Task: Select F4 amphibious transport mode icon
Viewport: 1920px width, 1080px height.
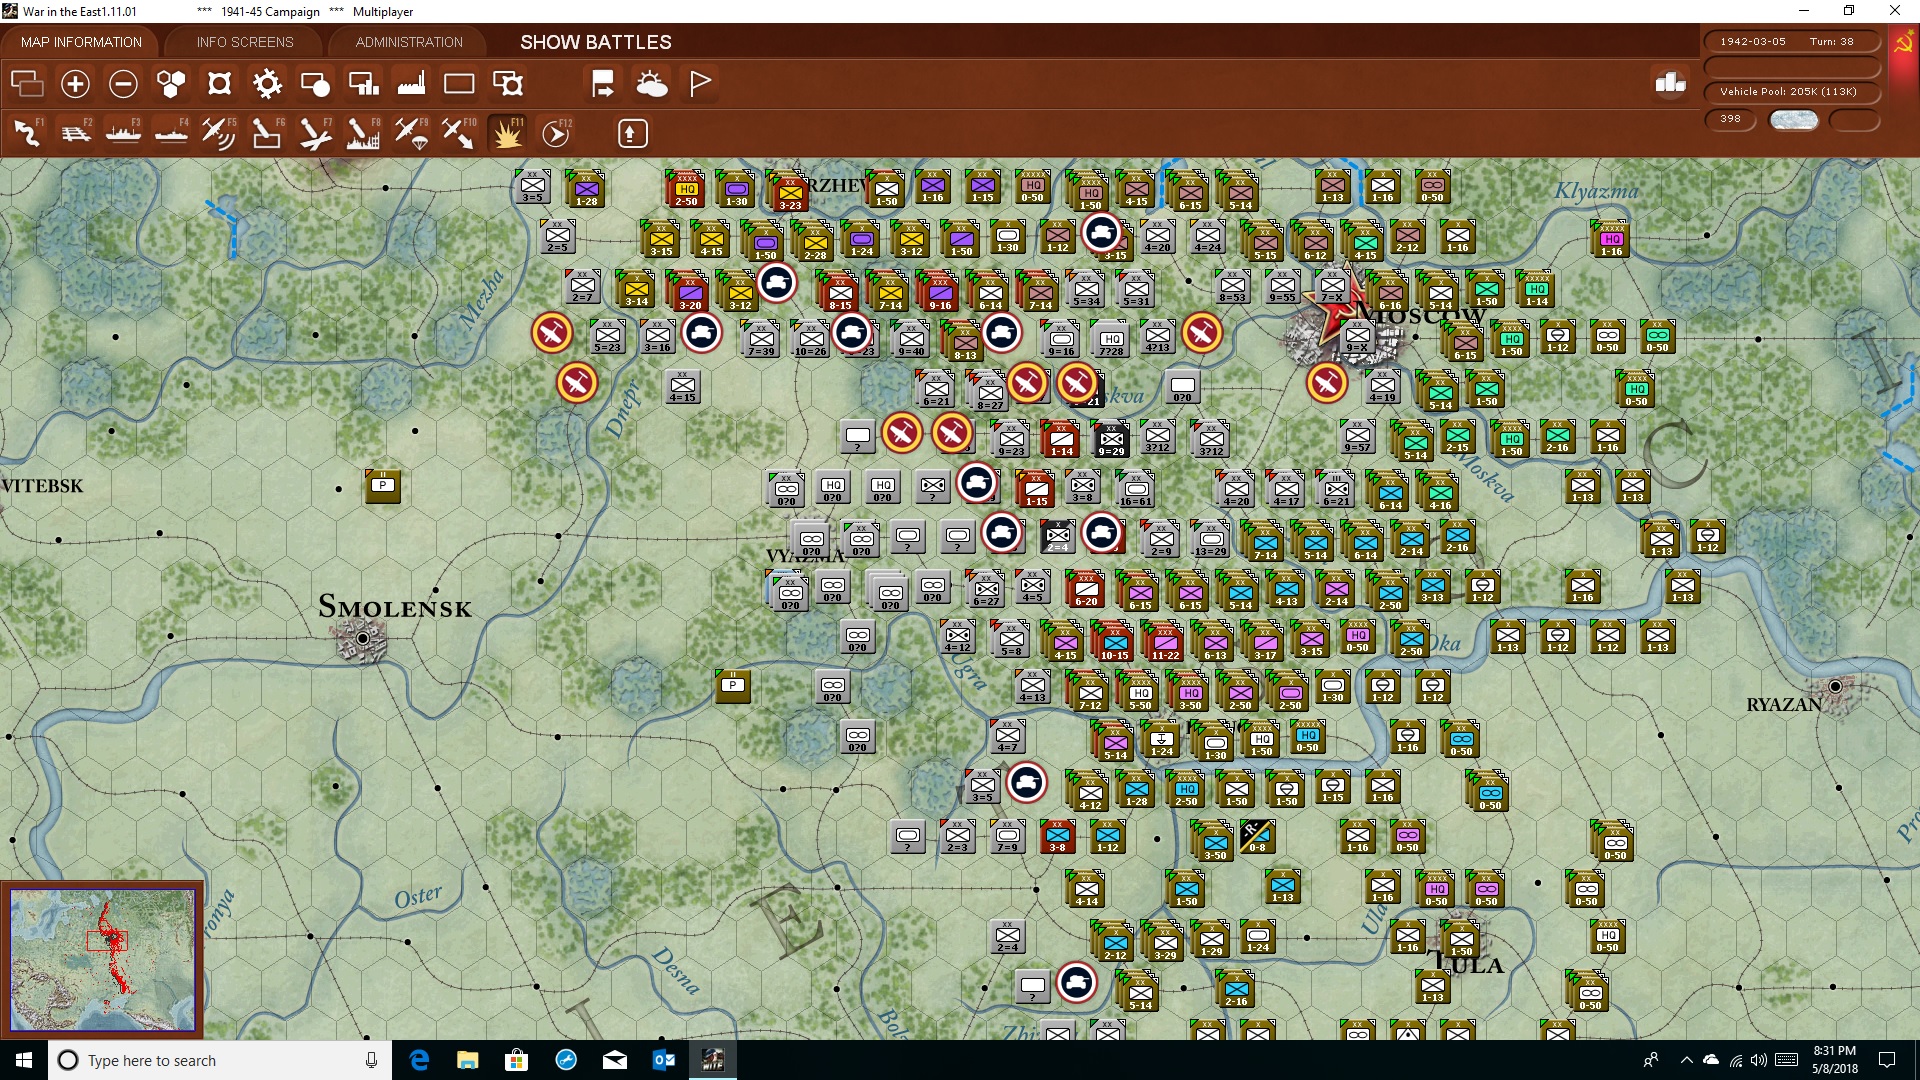Action: pos(171,133)
